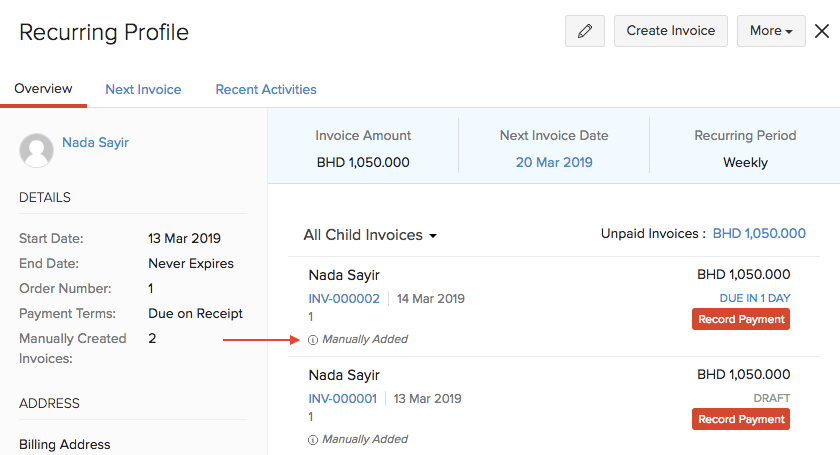Image resolution: width=840 pixels, height=455 pixels.
Task: Click Nada Sayir's avatar image
Action: [x=37, y=150]
